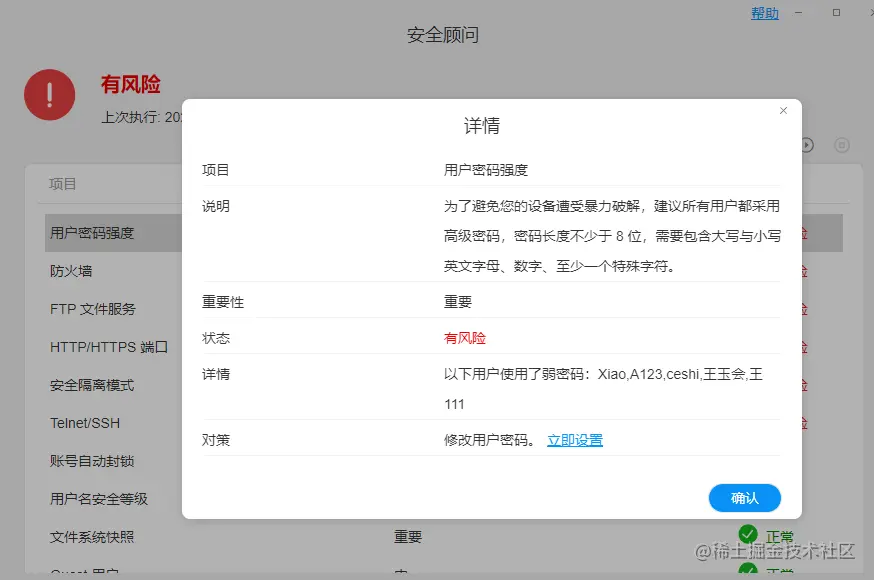Minimize the 安全顾问 window

pyautogui.click(x=799, y=12)
